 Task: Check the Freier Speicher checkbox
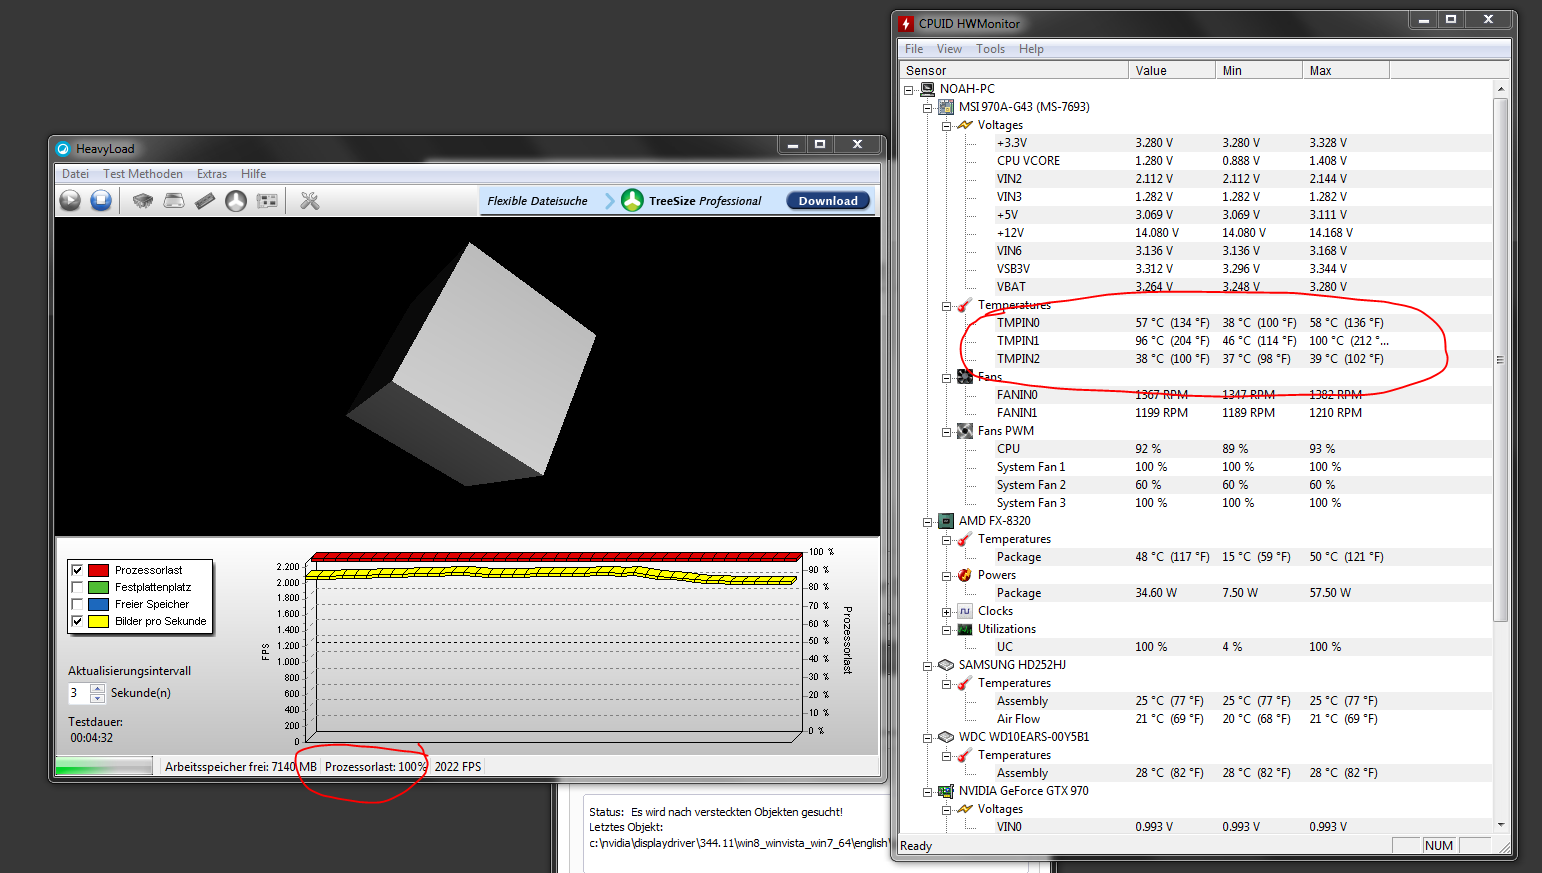pos(77,604)
